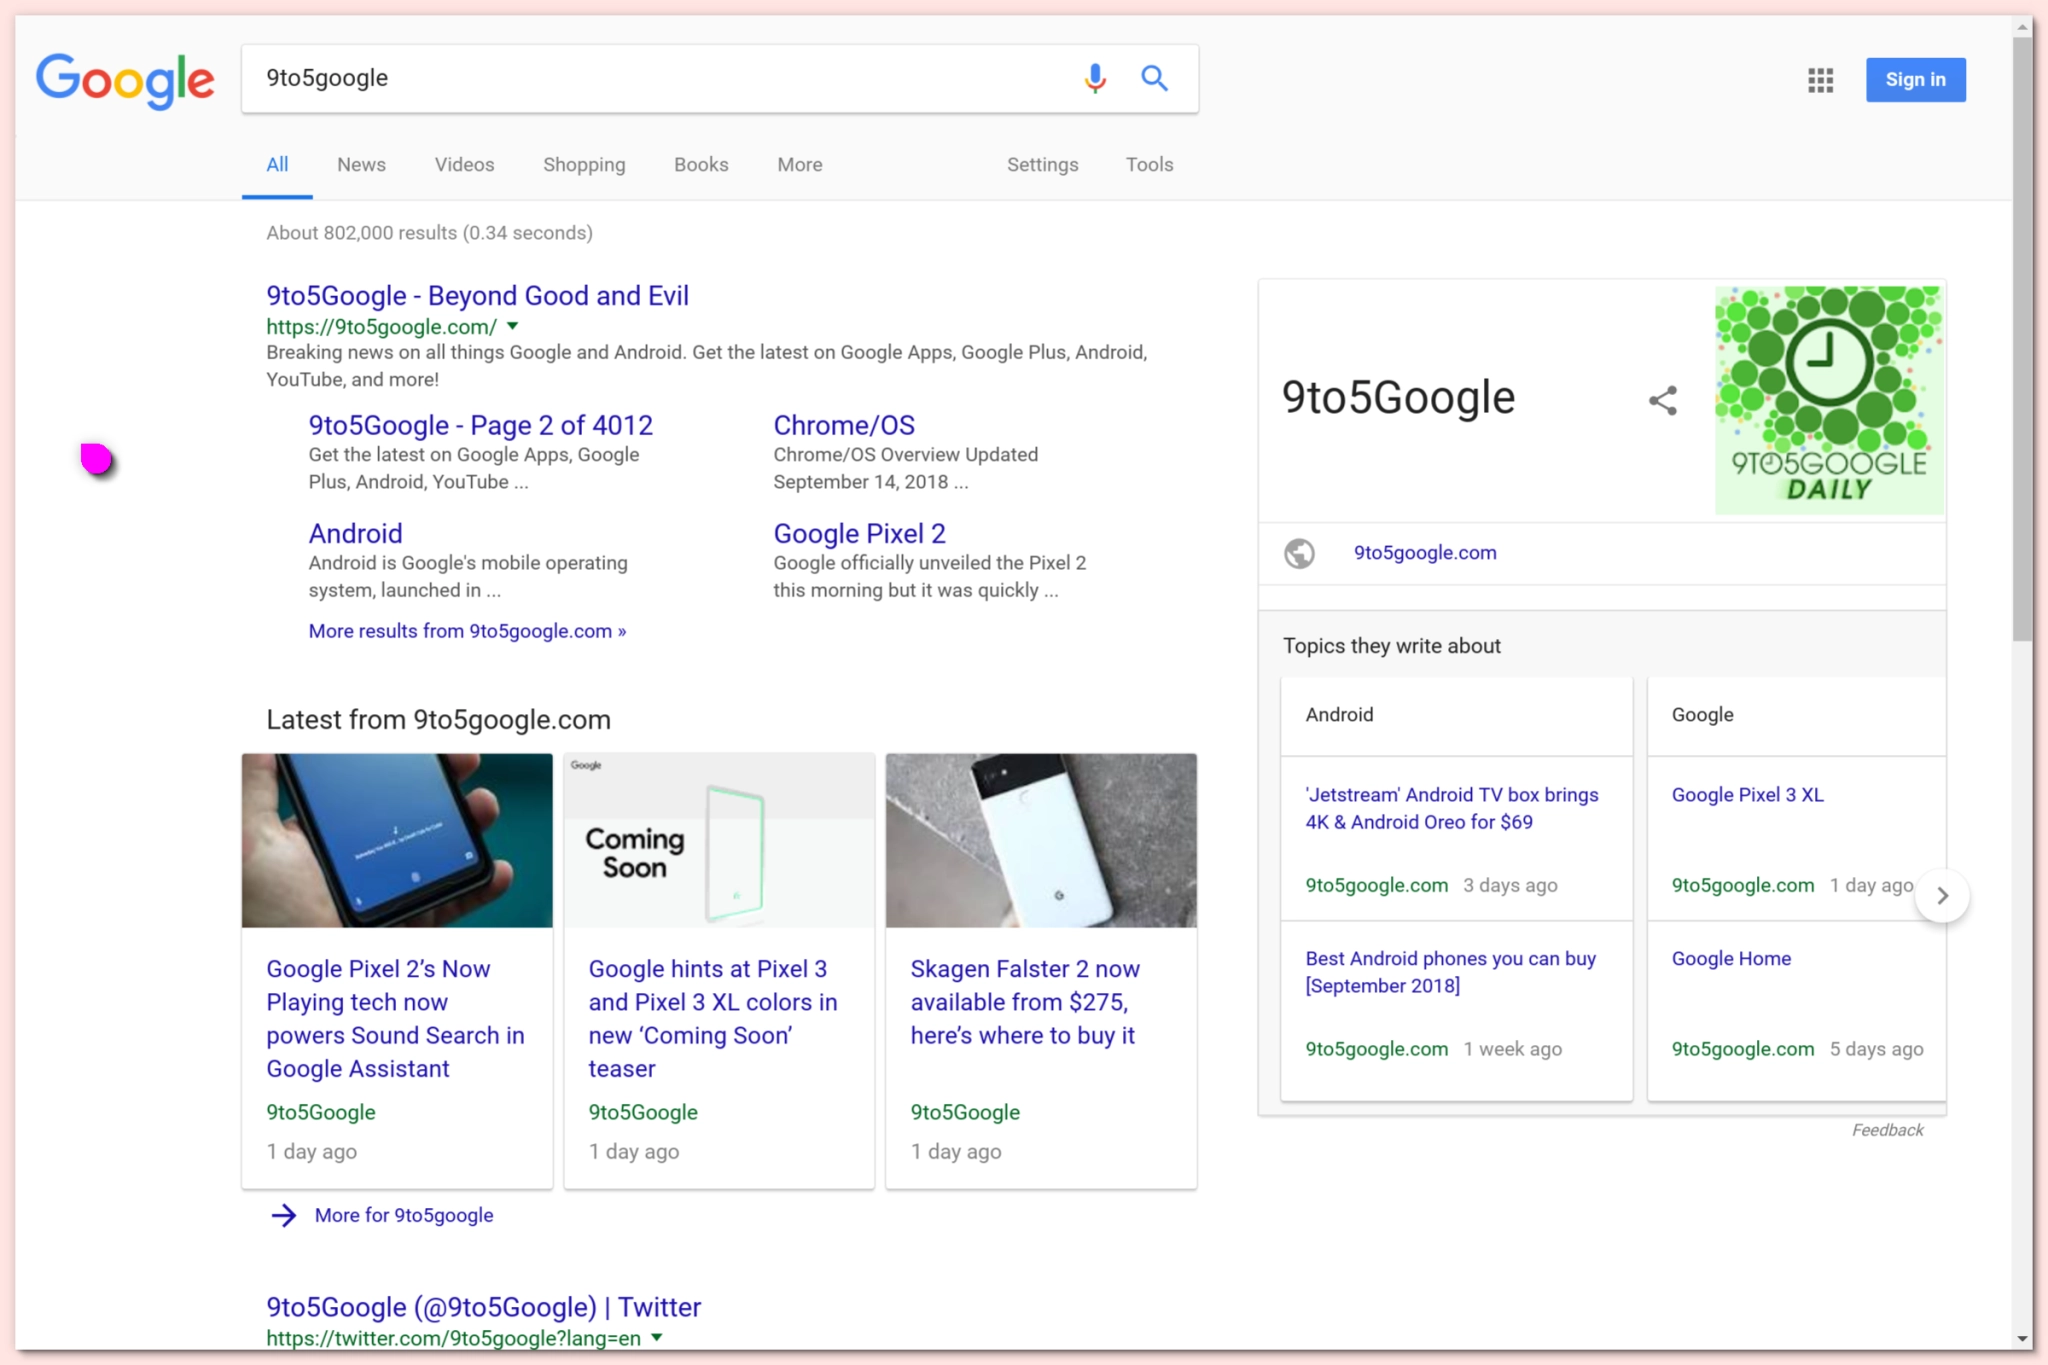Image resolution: width=2048 pixels, height=1365 pixels.
Task: Open the More search category menu
Action: (x=799, y=165)
